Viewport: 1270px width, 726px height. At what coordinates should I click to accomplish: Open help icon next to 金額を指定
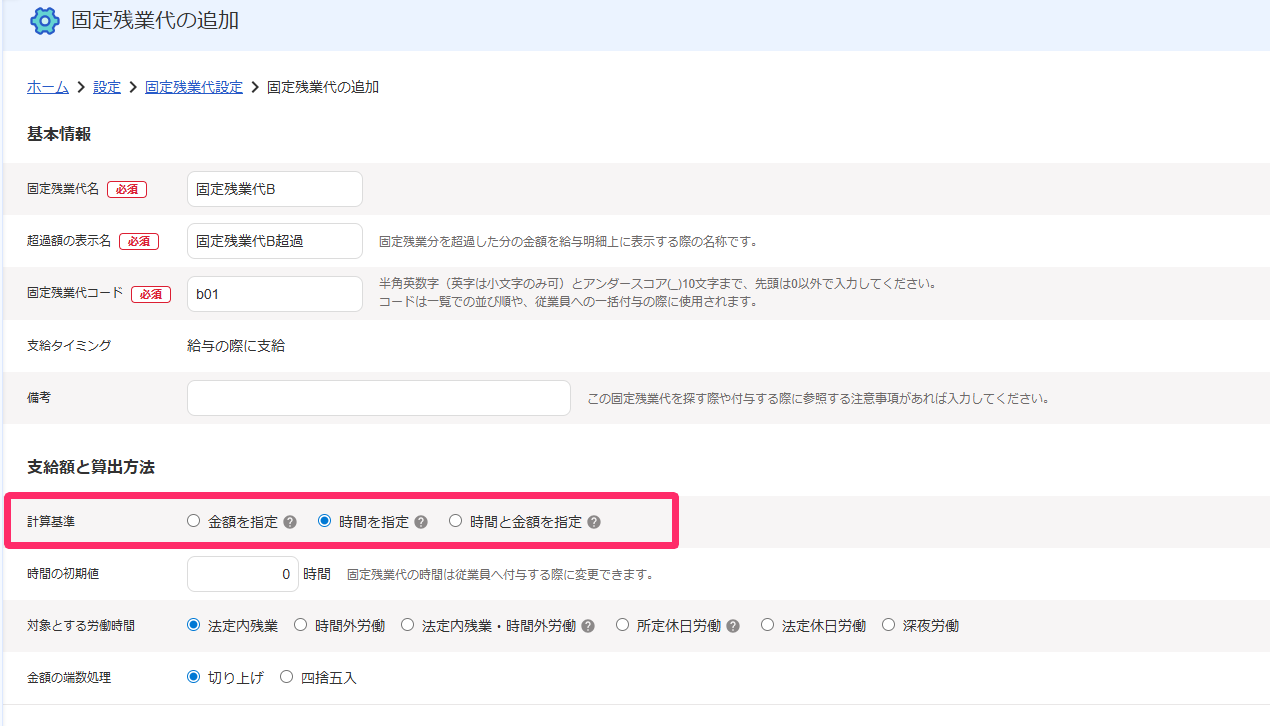tap(290, 522)
